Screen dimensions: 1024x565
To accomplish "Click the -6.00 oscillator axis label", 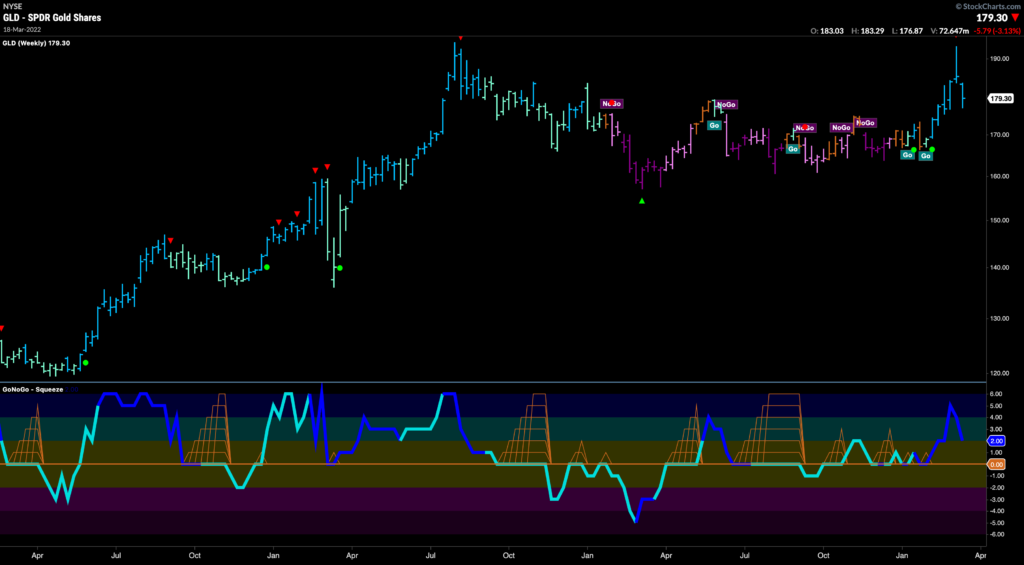I will [996, 534].
